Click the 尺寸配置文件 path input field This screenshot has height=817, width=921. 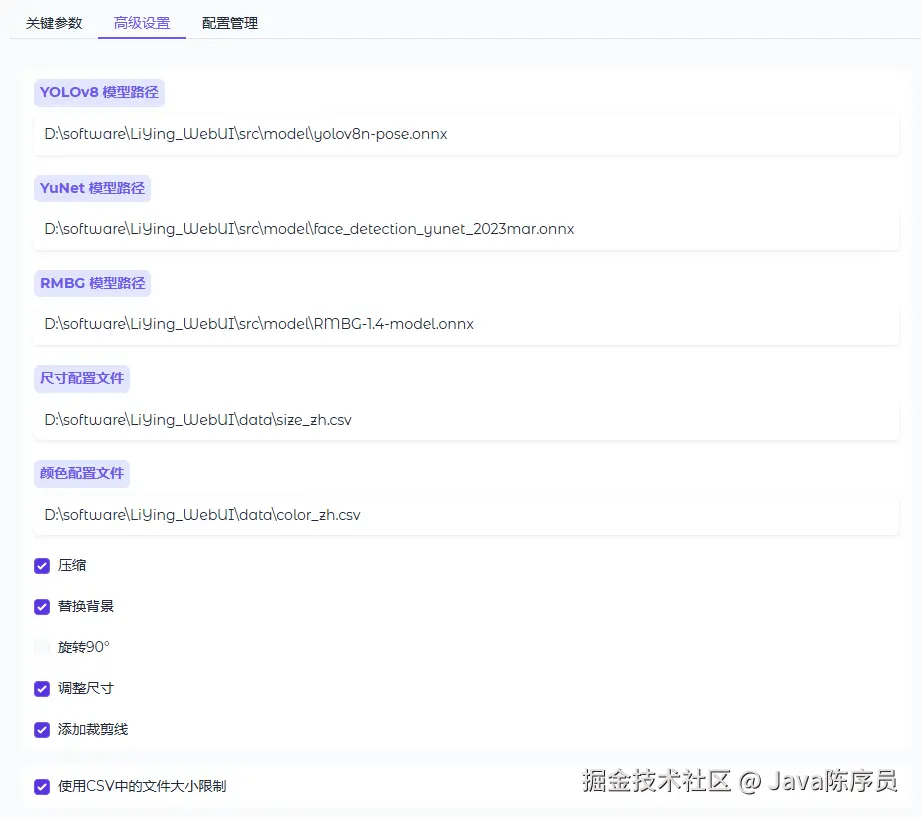(466, 420)
